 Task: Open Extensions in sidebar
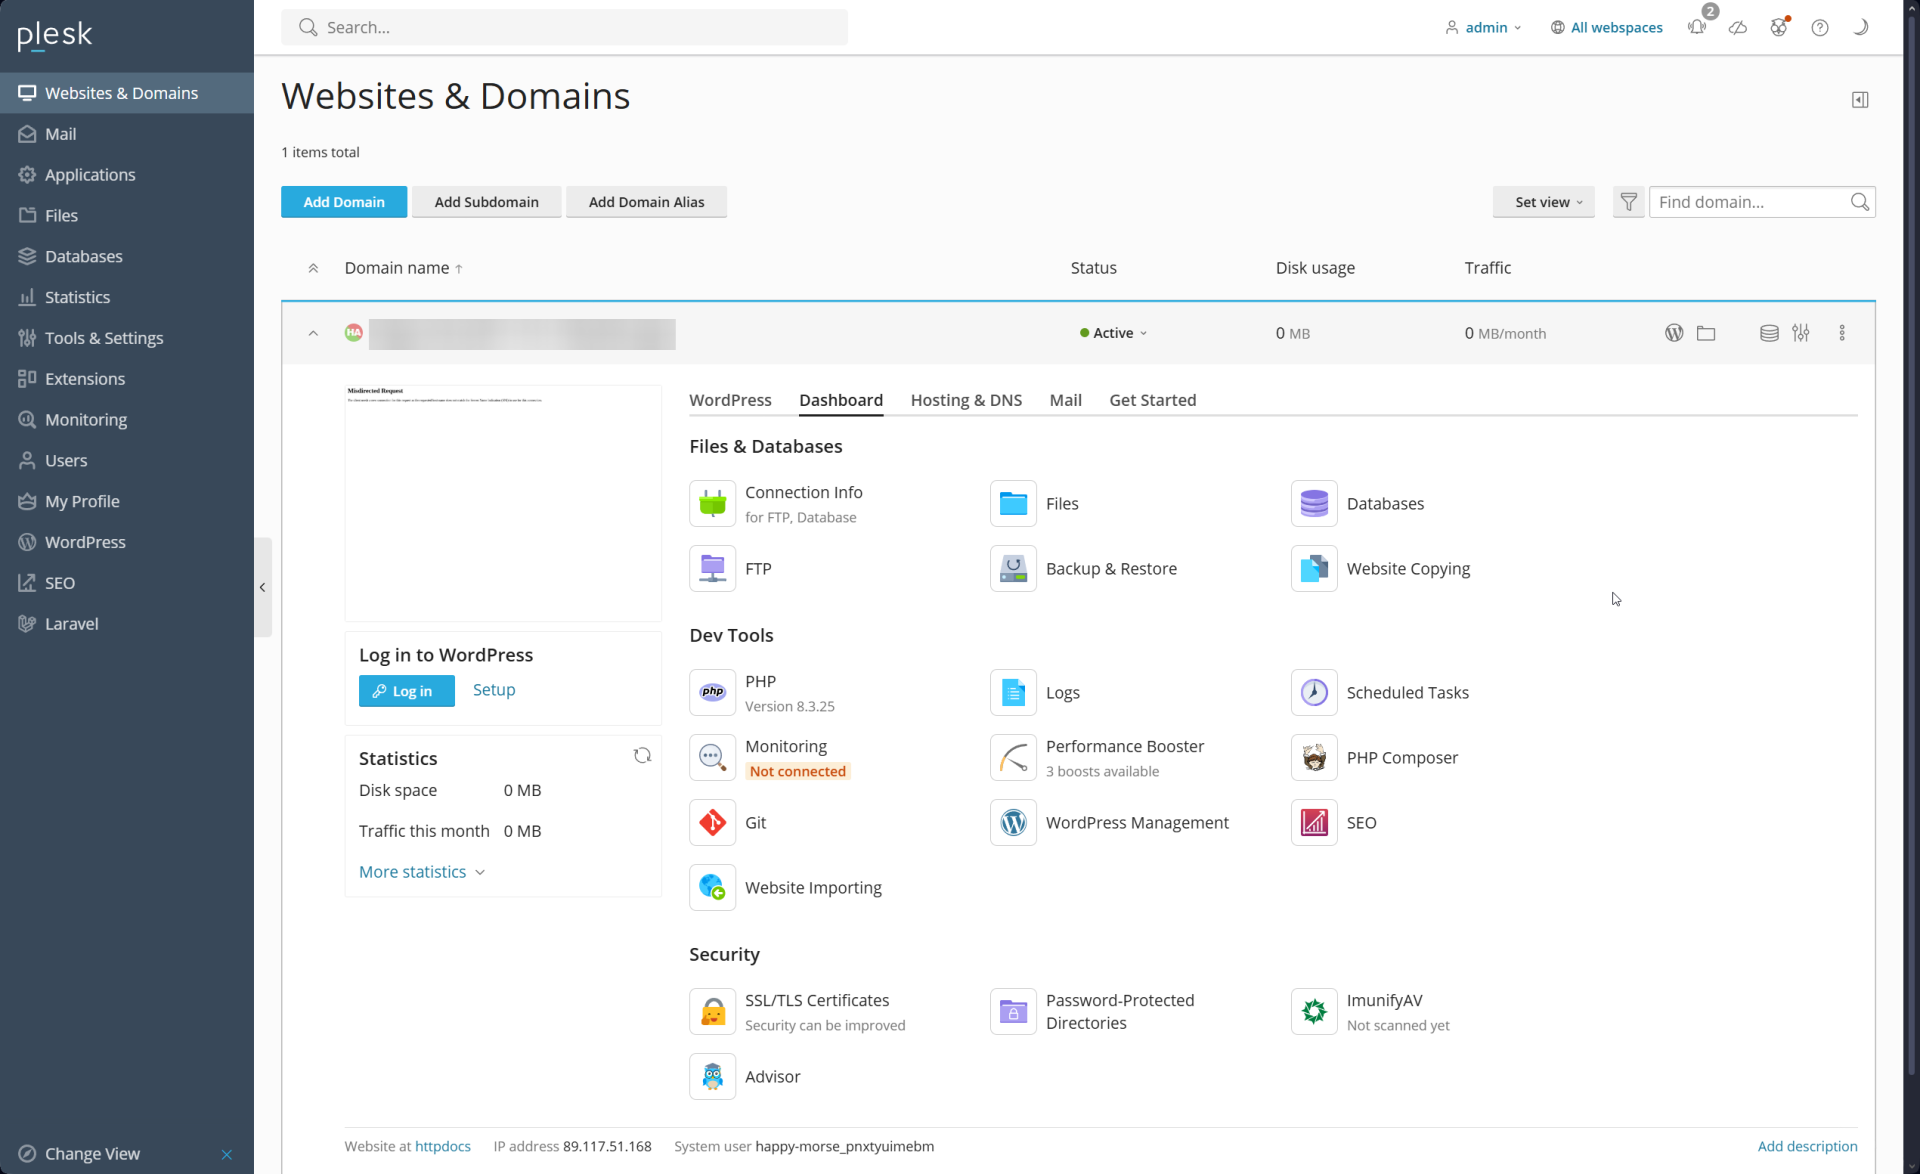point(127,379)
